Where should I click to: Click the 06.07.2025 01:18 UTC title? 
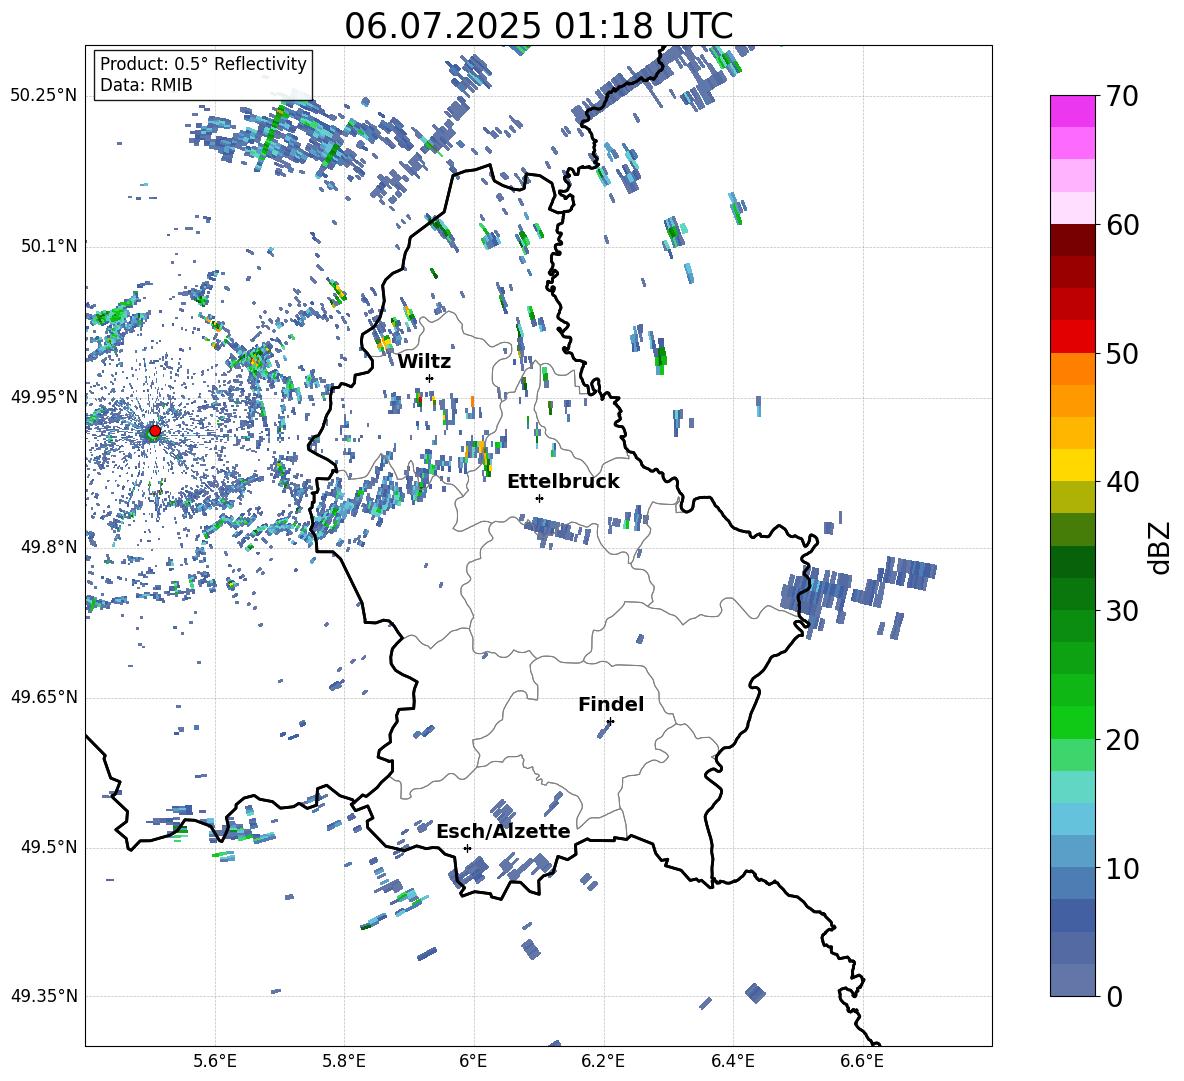coord(538,26)
